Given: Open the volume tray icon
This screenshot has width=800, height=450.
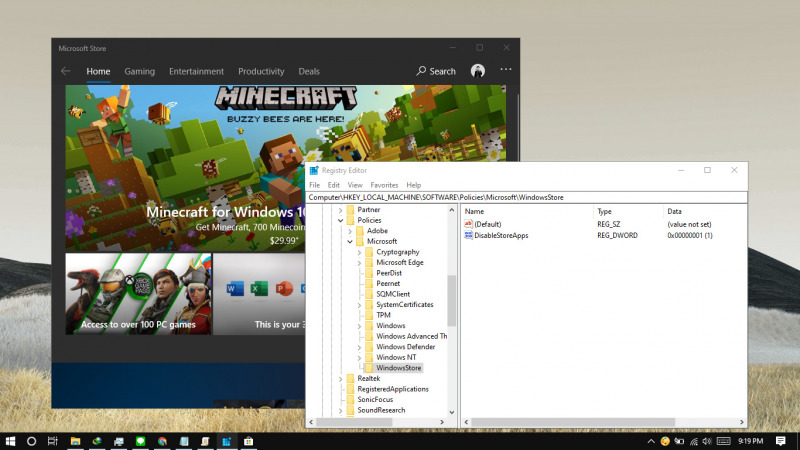Looking at the screenshot, I should tap(707, 441).
